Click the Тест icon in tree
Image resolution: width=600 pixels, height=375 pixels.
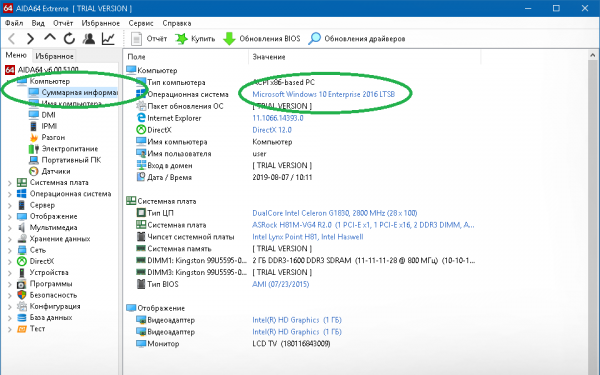[22, 329]
